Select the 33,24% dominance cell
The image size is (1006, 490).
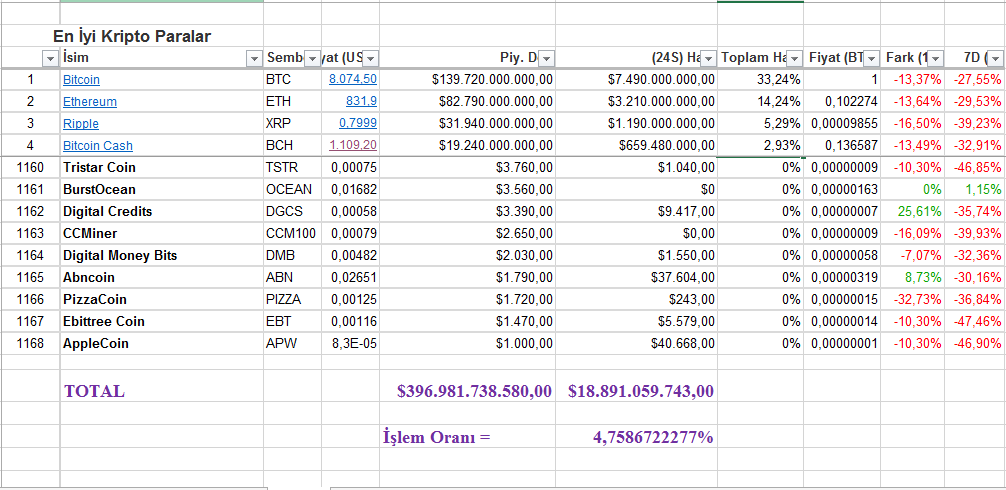pos(760,80)
